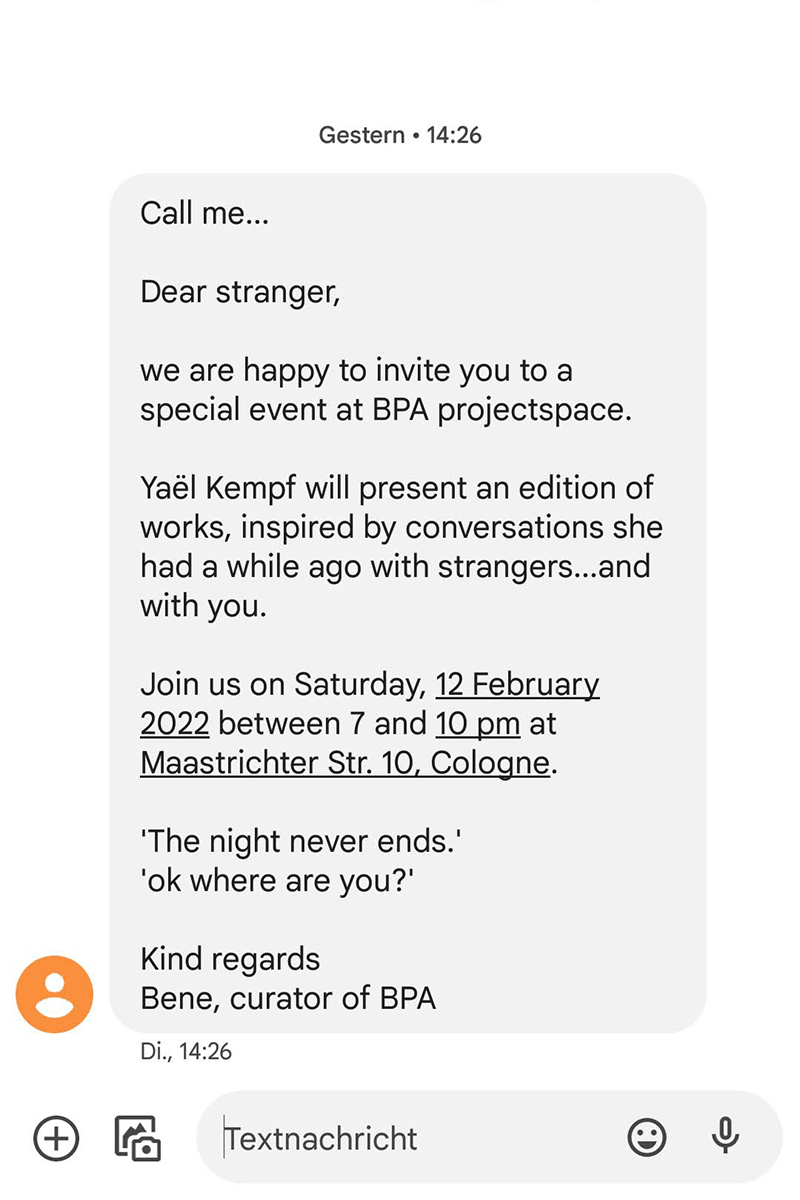
Task: Open the orange contact avatar
Action: (x=54, y=994)
